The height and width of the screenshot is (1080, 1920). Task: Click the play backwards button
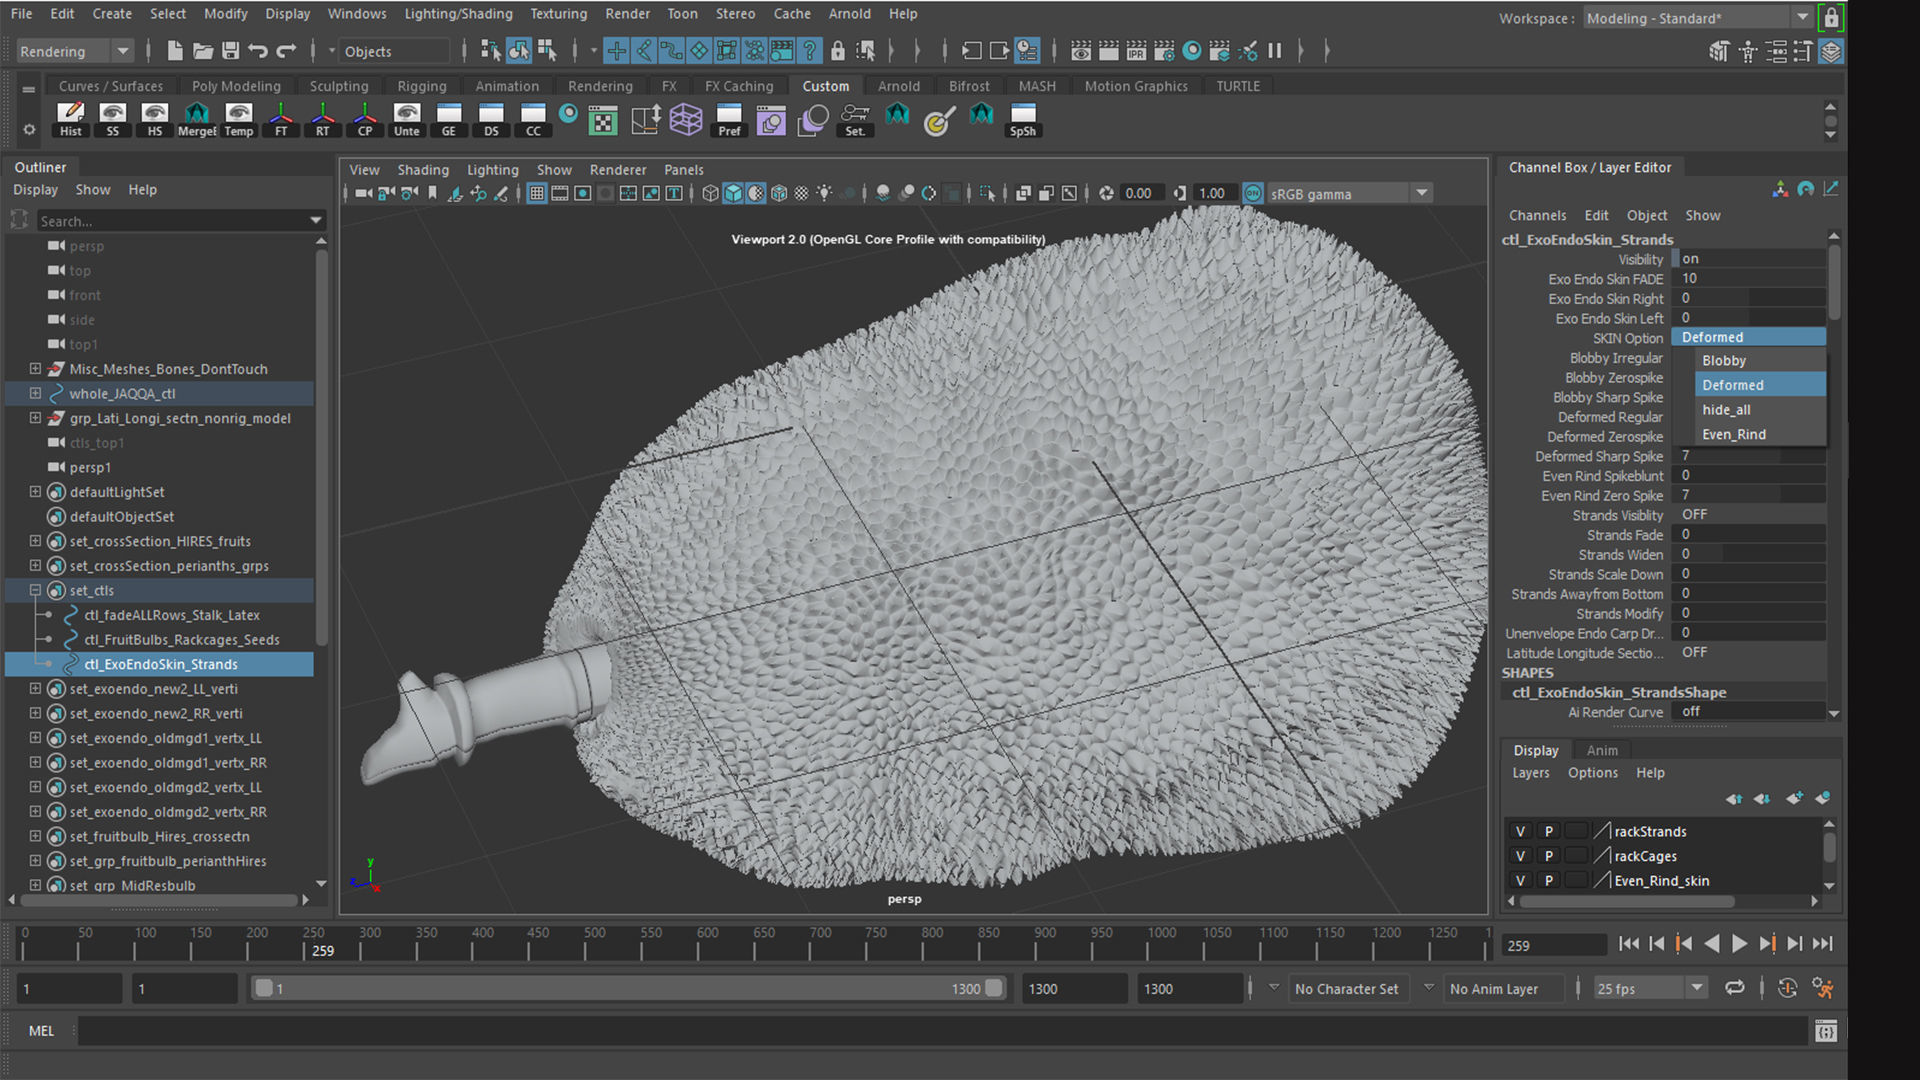1712,944
